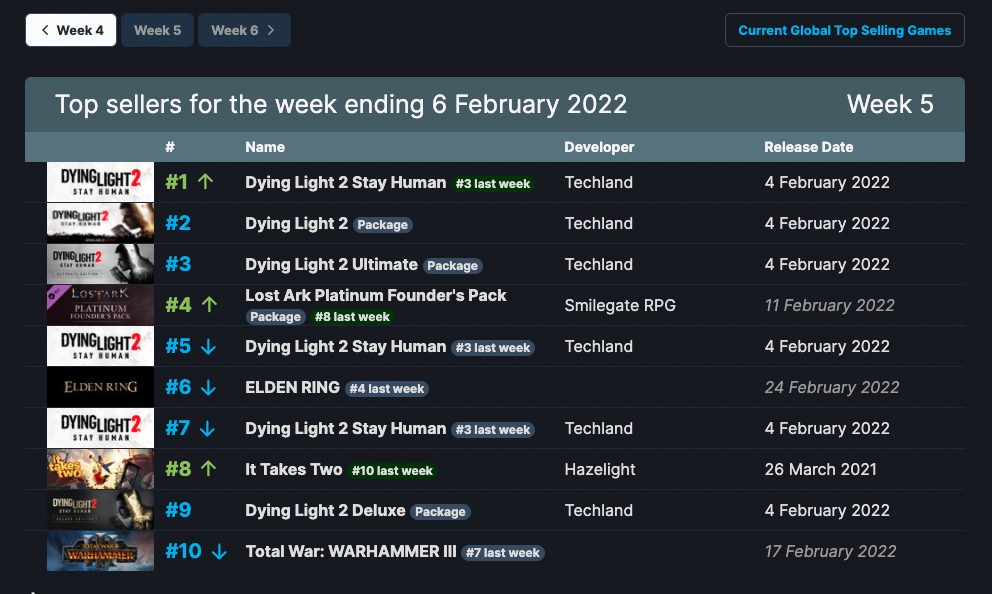Screen dimensions: 992x594
Task: Click the #9 rank number
Action: point(178,510)
